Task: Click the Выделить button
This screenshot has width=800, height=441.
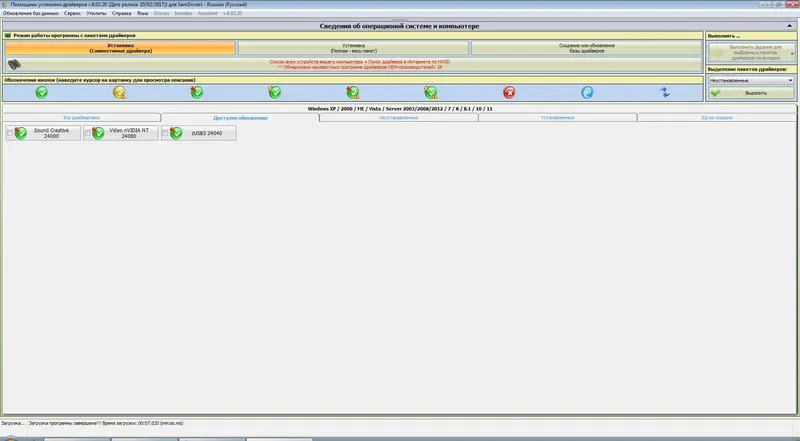Action: 751,93
